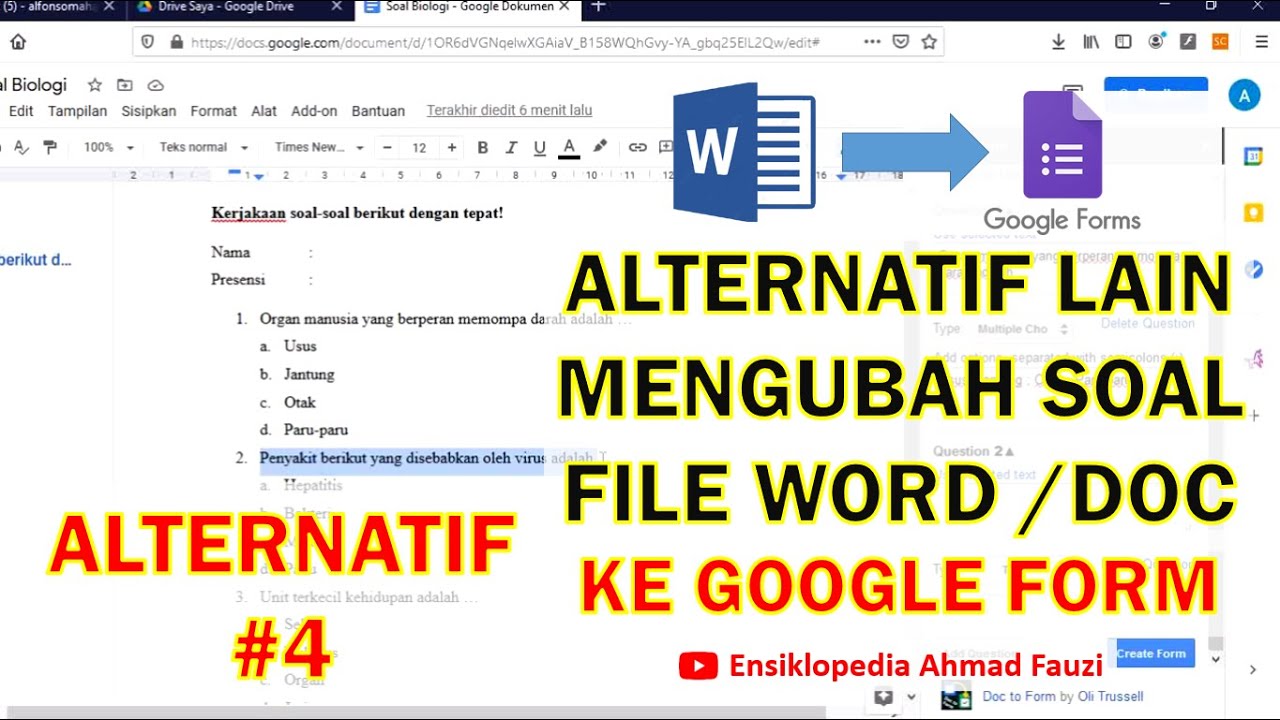Open Google account avatar A

click(1244, 96)
